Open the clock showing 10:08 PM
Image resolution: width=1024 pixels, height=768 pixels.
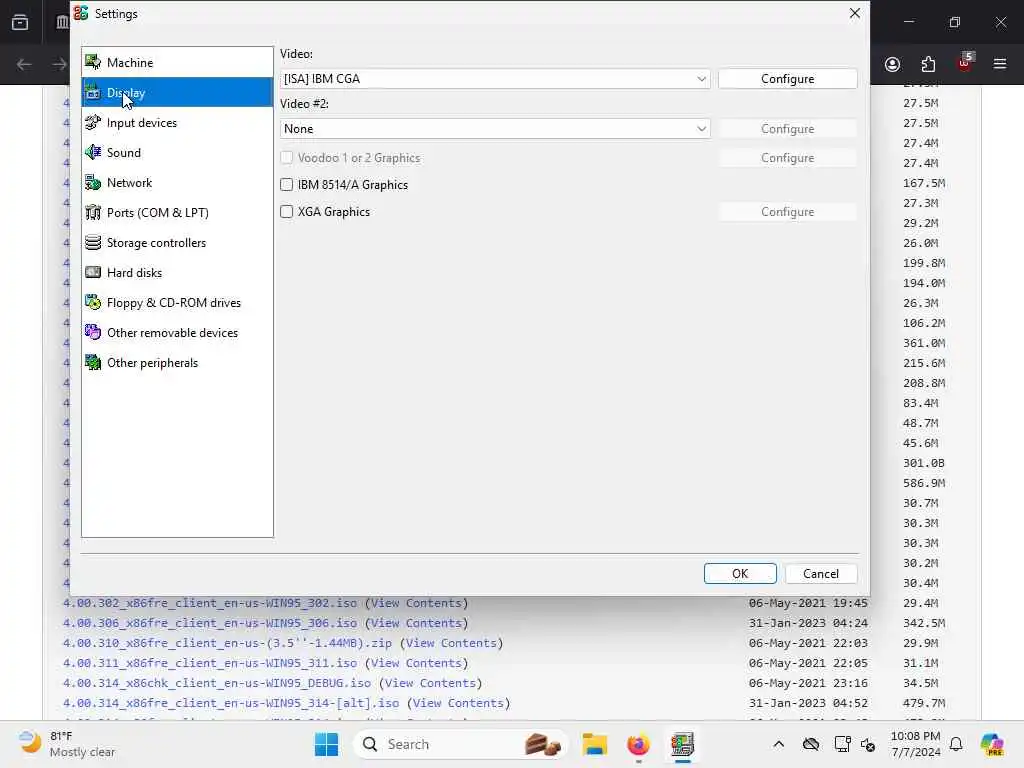point(916,744)
